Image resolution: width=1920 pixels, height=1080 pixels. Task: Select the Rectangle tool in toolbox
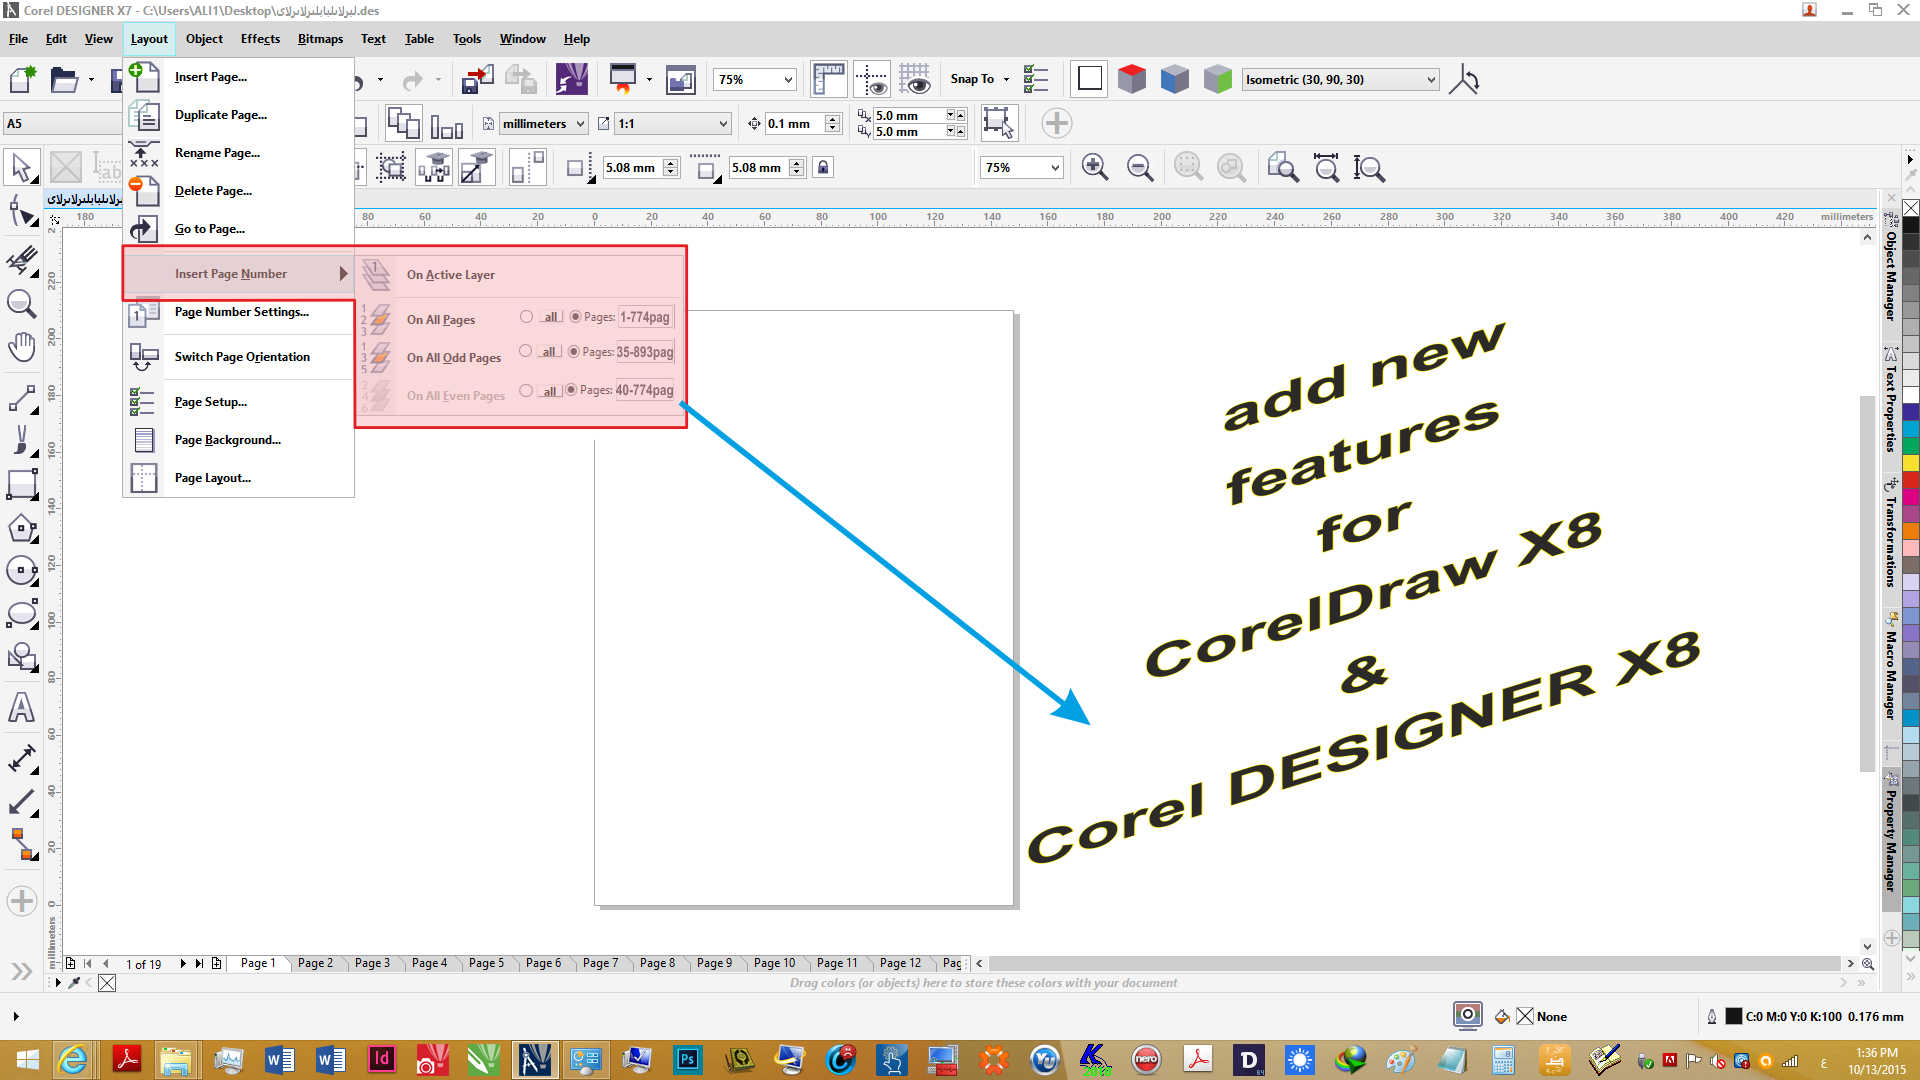(x=22, y=484)
